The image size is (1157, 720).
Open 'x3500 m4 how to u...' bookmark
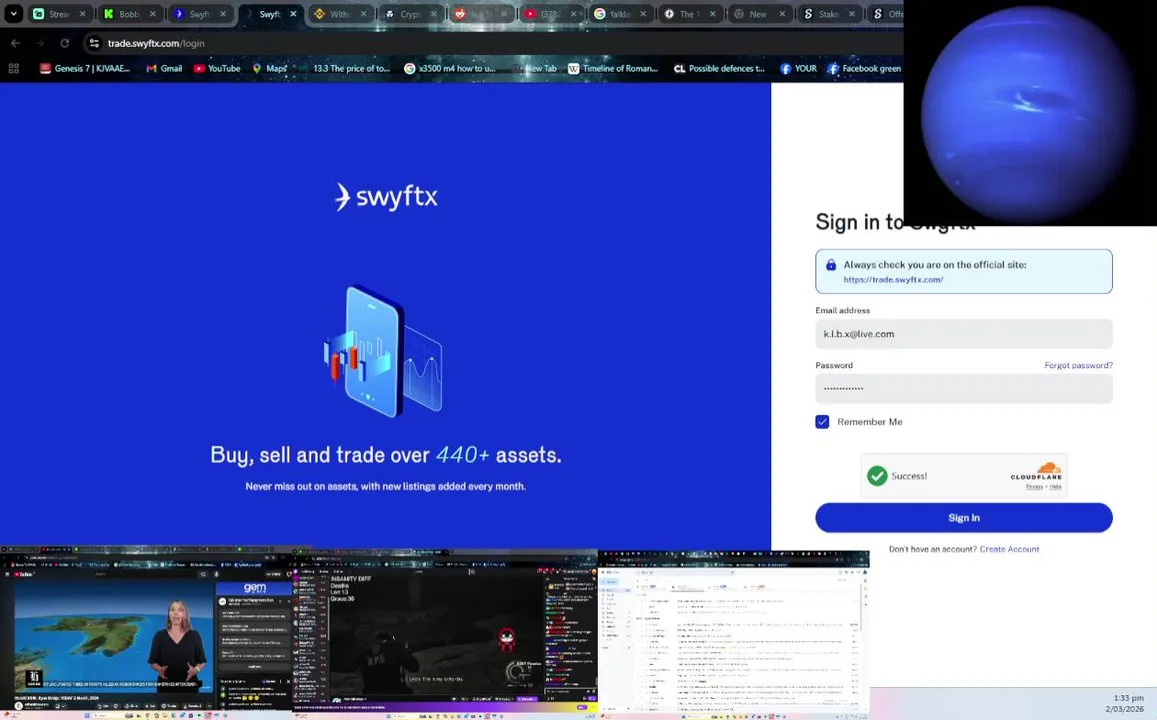point(450,69)
